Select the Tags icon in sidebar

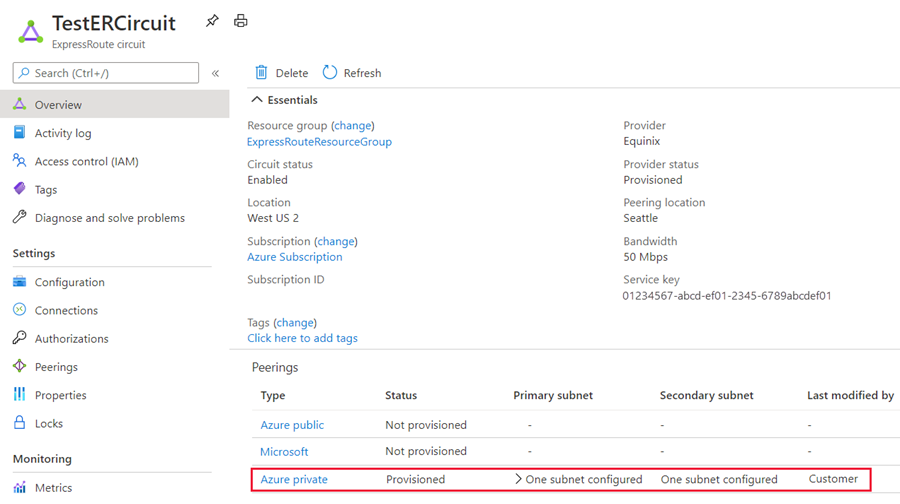click(x=20, y=188)
